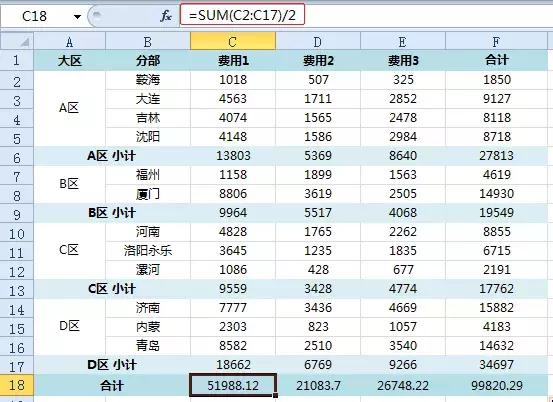Image resolution: width=553 pixels, height=402 pixels.
Task: Click the cell with value 1018
Action: [233, 80]
